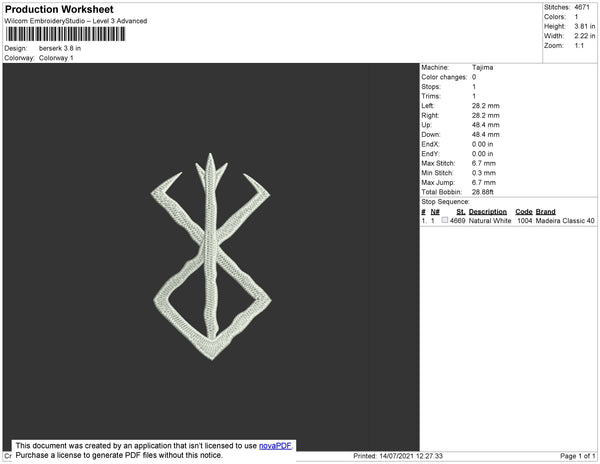The width and height of the screenshot is (600, 464).
Task: Select the Stop Sequence label
Action: pyautogui.click(x=445, y=202)
